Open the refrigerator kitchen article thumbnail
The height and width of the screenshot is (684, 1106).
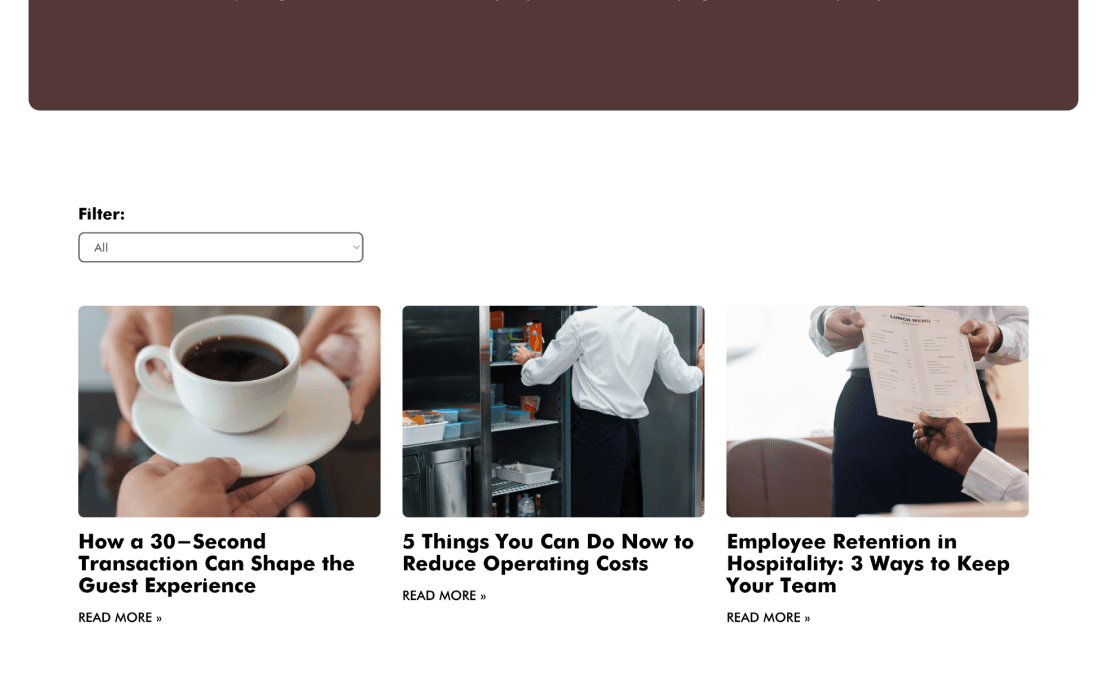(553, 411)
